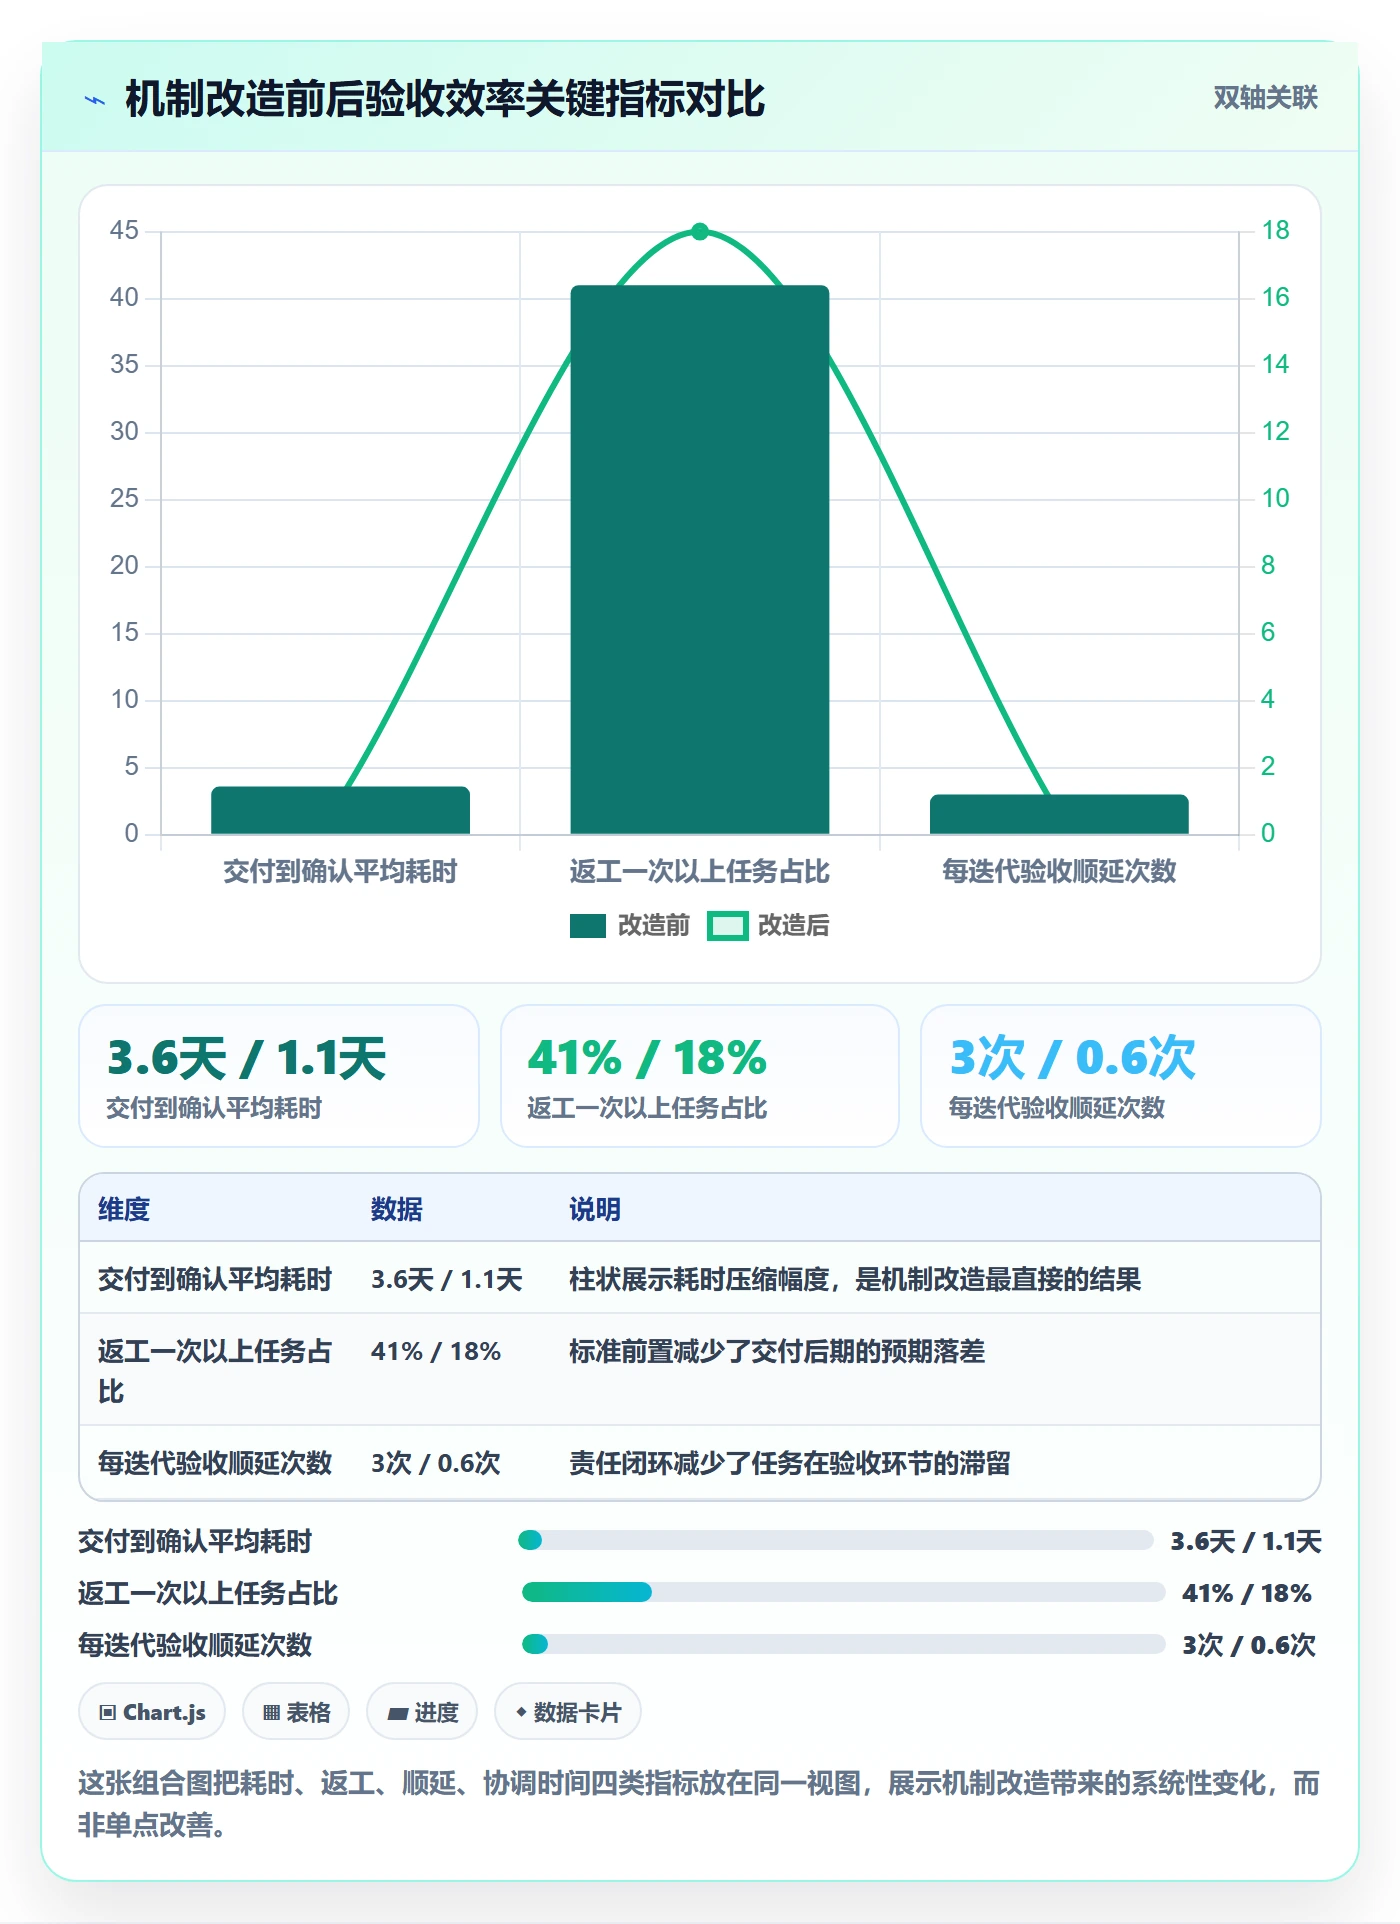Click the chart bar for 每迭代验收顺延次数
This screenshot has width=1400, height=1924.
1059,815
